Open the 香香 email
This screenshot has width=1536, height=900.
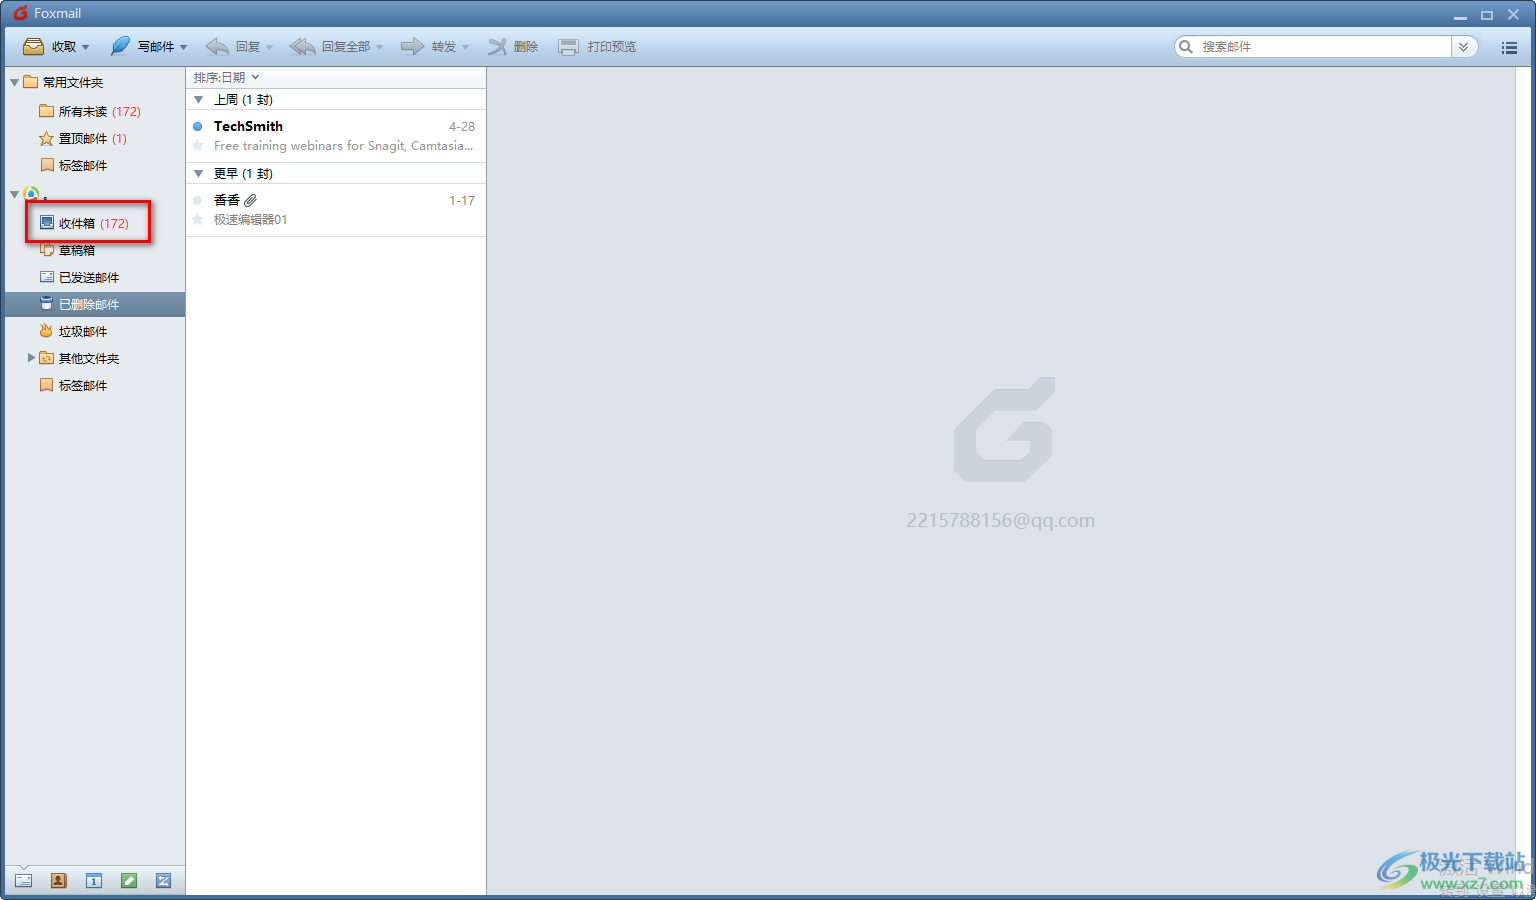[336, 210]
